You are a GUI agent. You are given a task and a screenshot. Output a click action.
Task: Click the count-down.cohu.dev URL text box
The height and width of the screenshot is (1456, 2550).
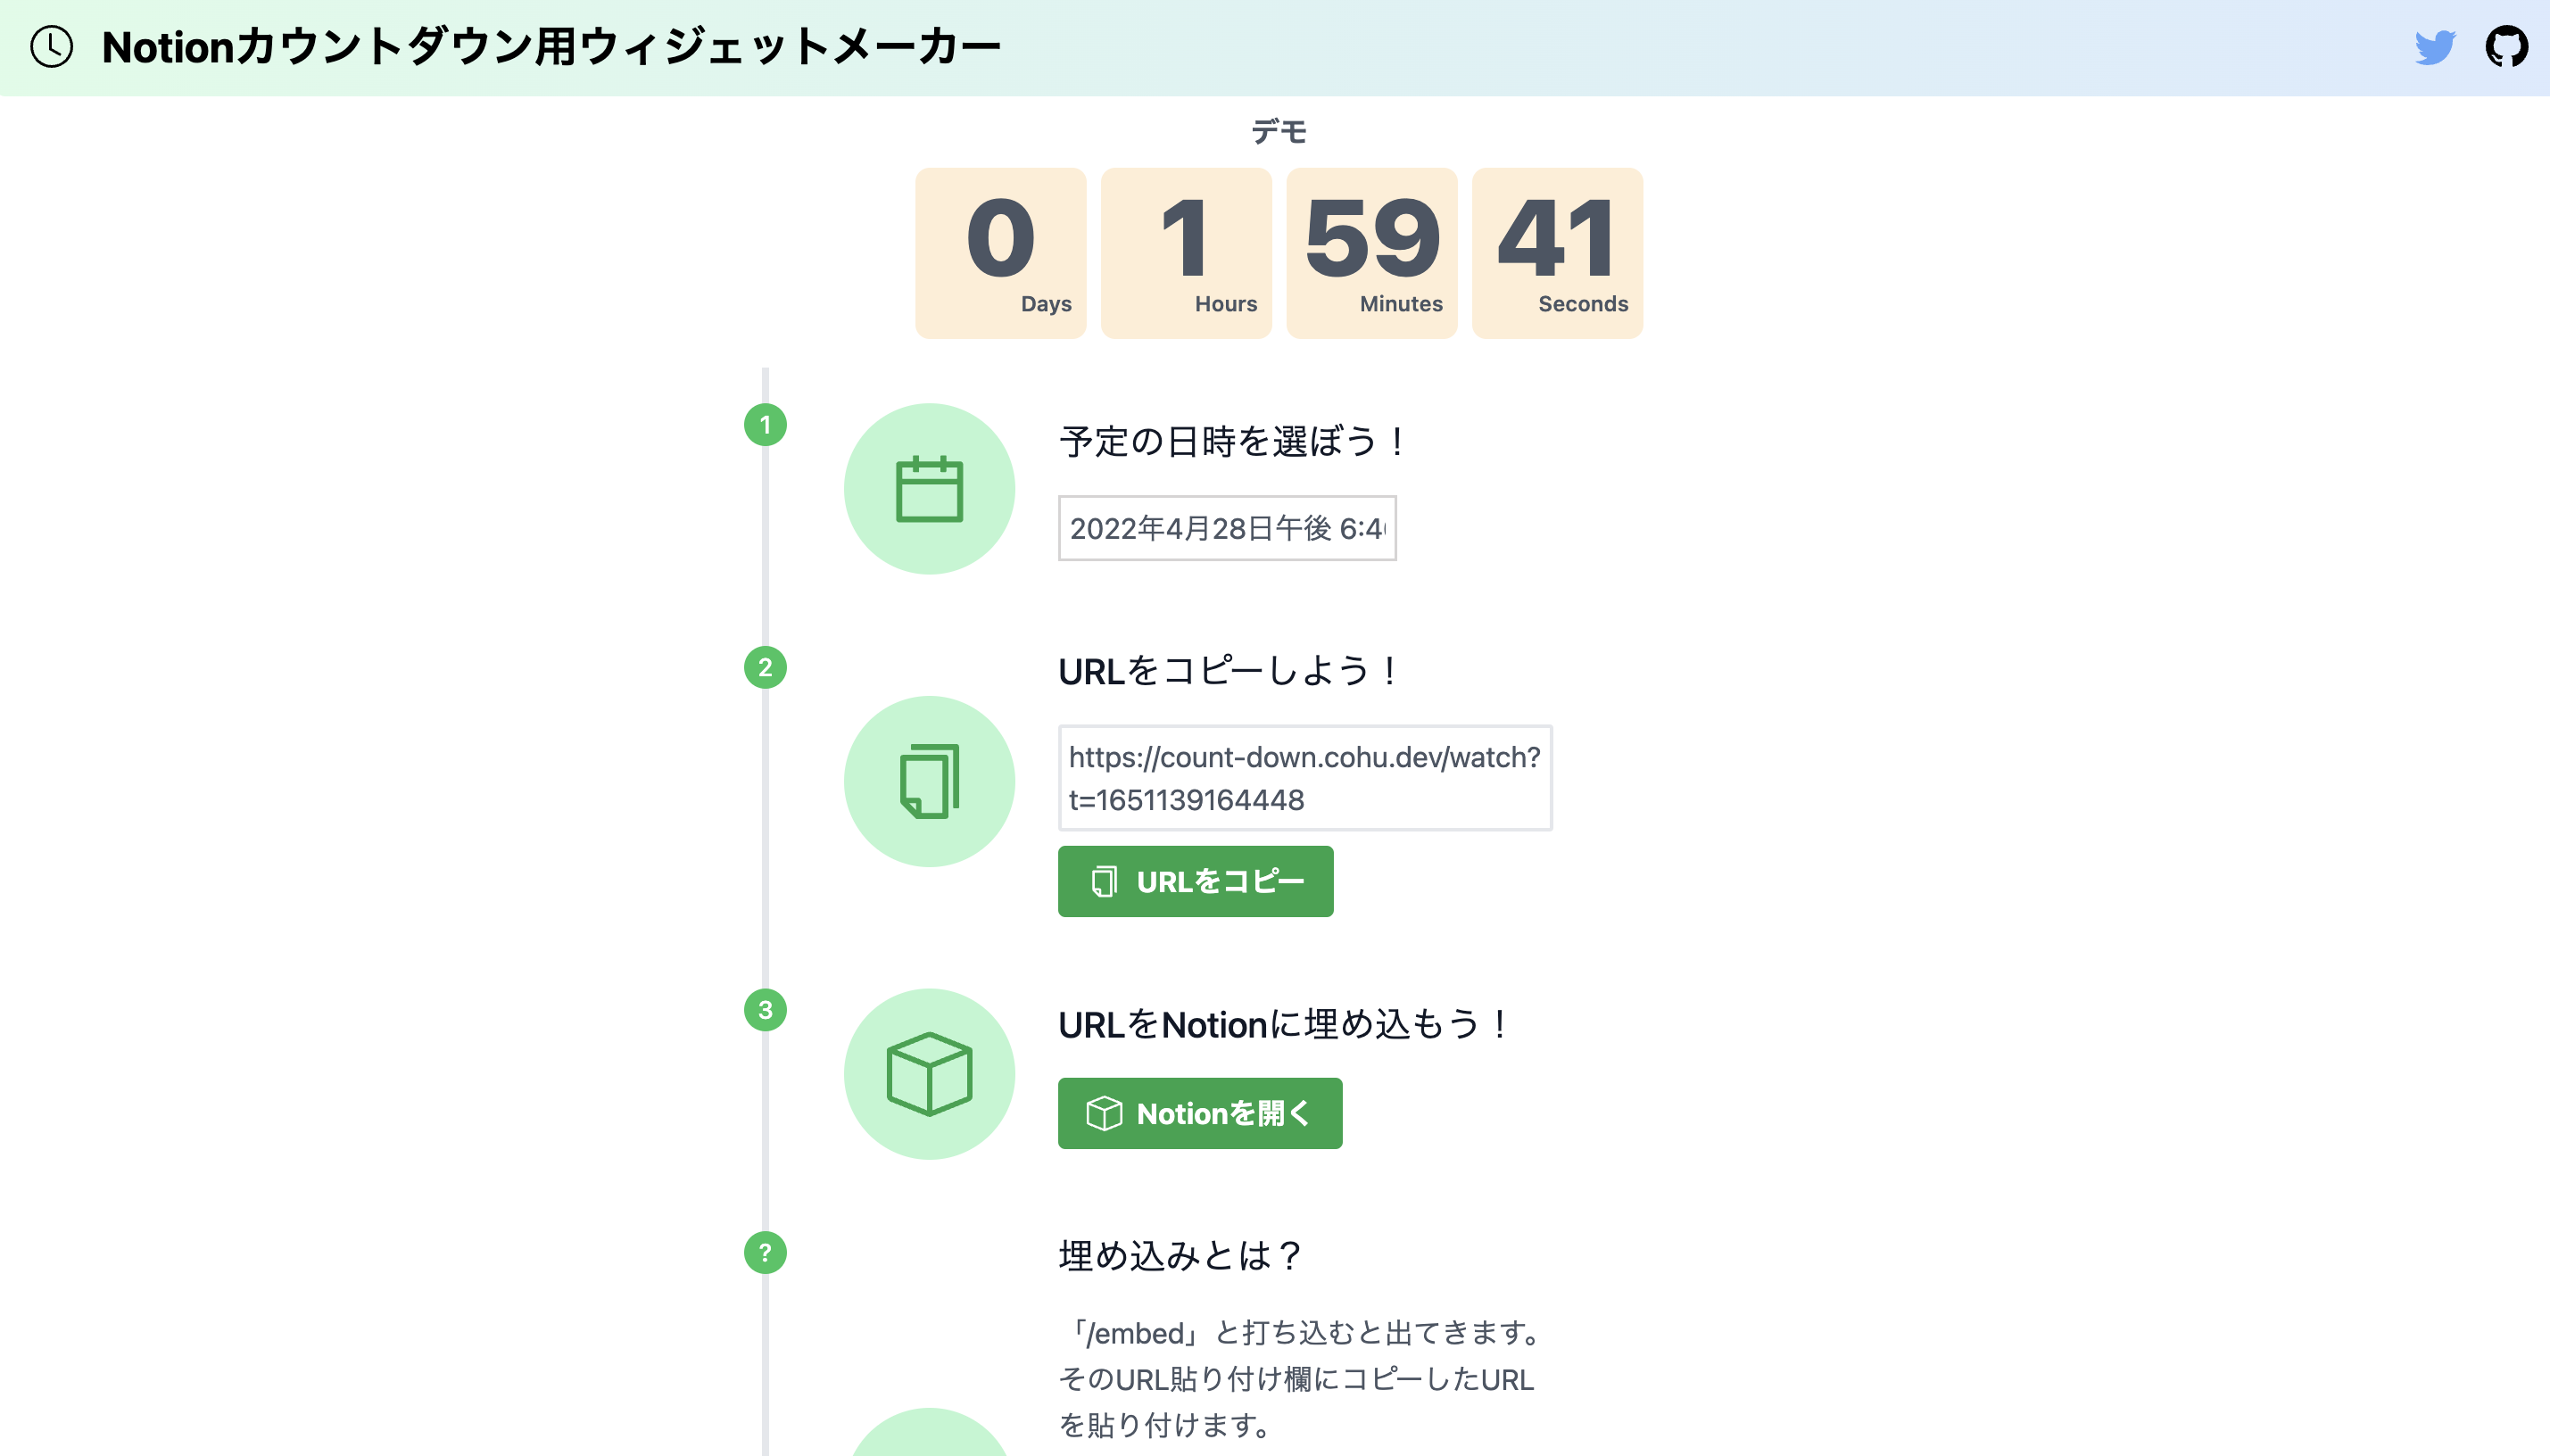coord(1305,778)
